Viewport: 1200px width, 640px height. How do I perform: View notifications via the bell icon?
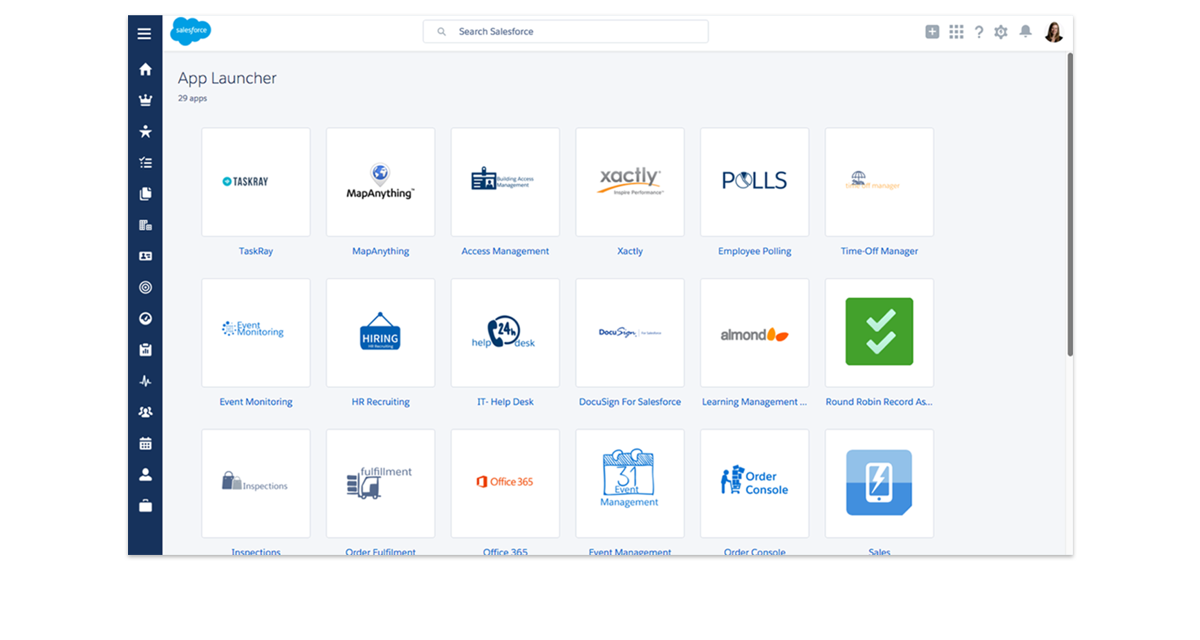click(x=1025, y=32)
